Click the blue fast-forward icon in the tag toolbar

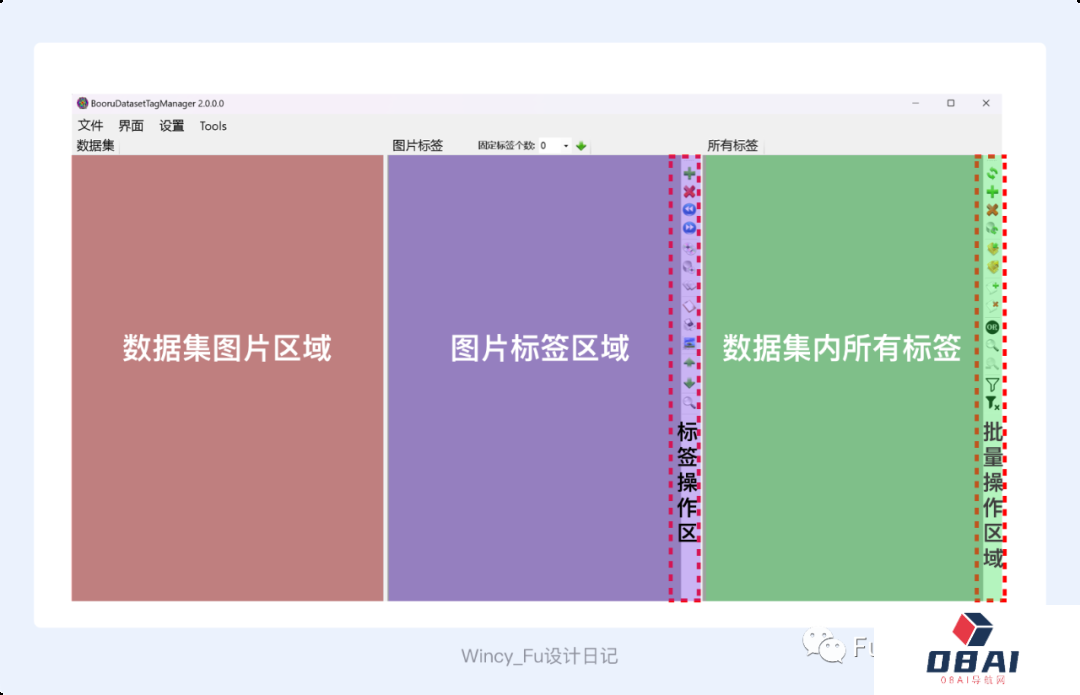point(689,228)
